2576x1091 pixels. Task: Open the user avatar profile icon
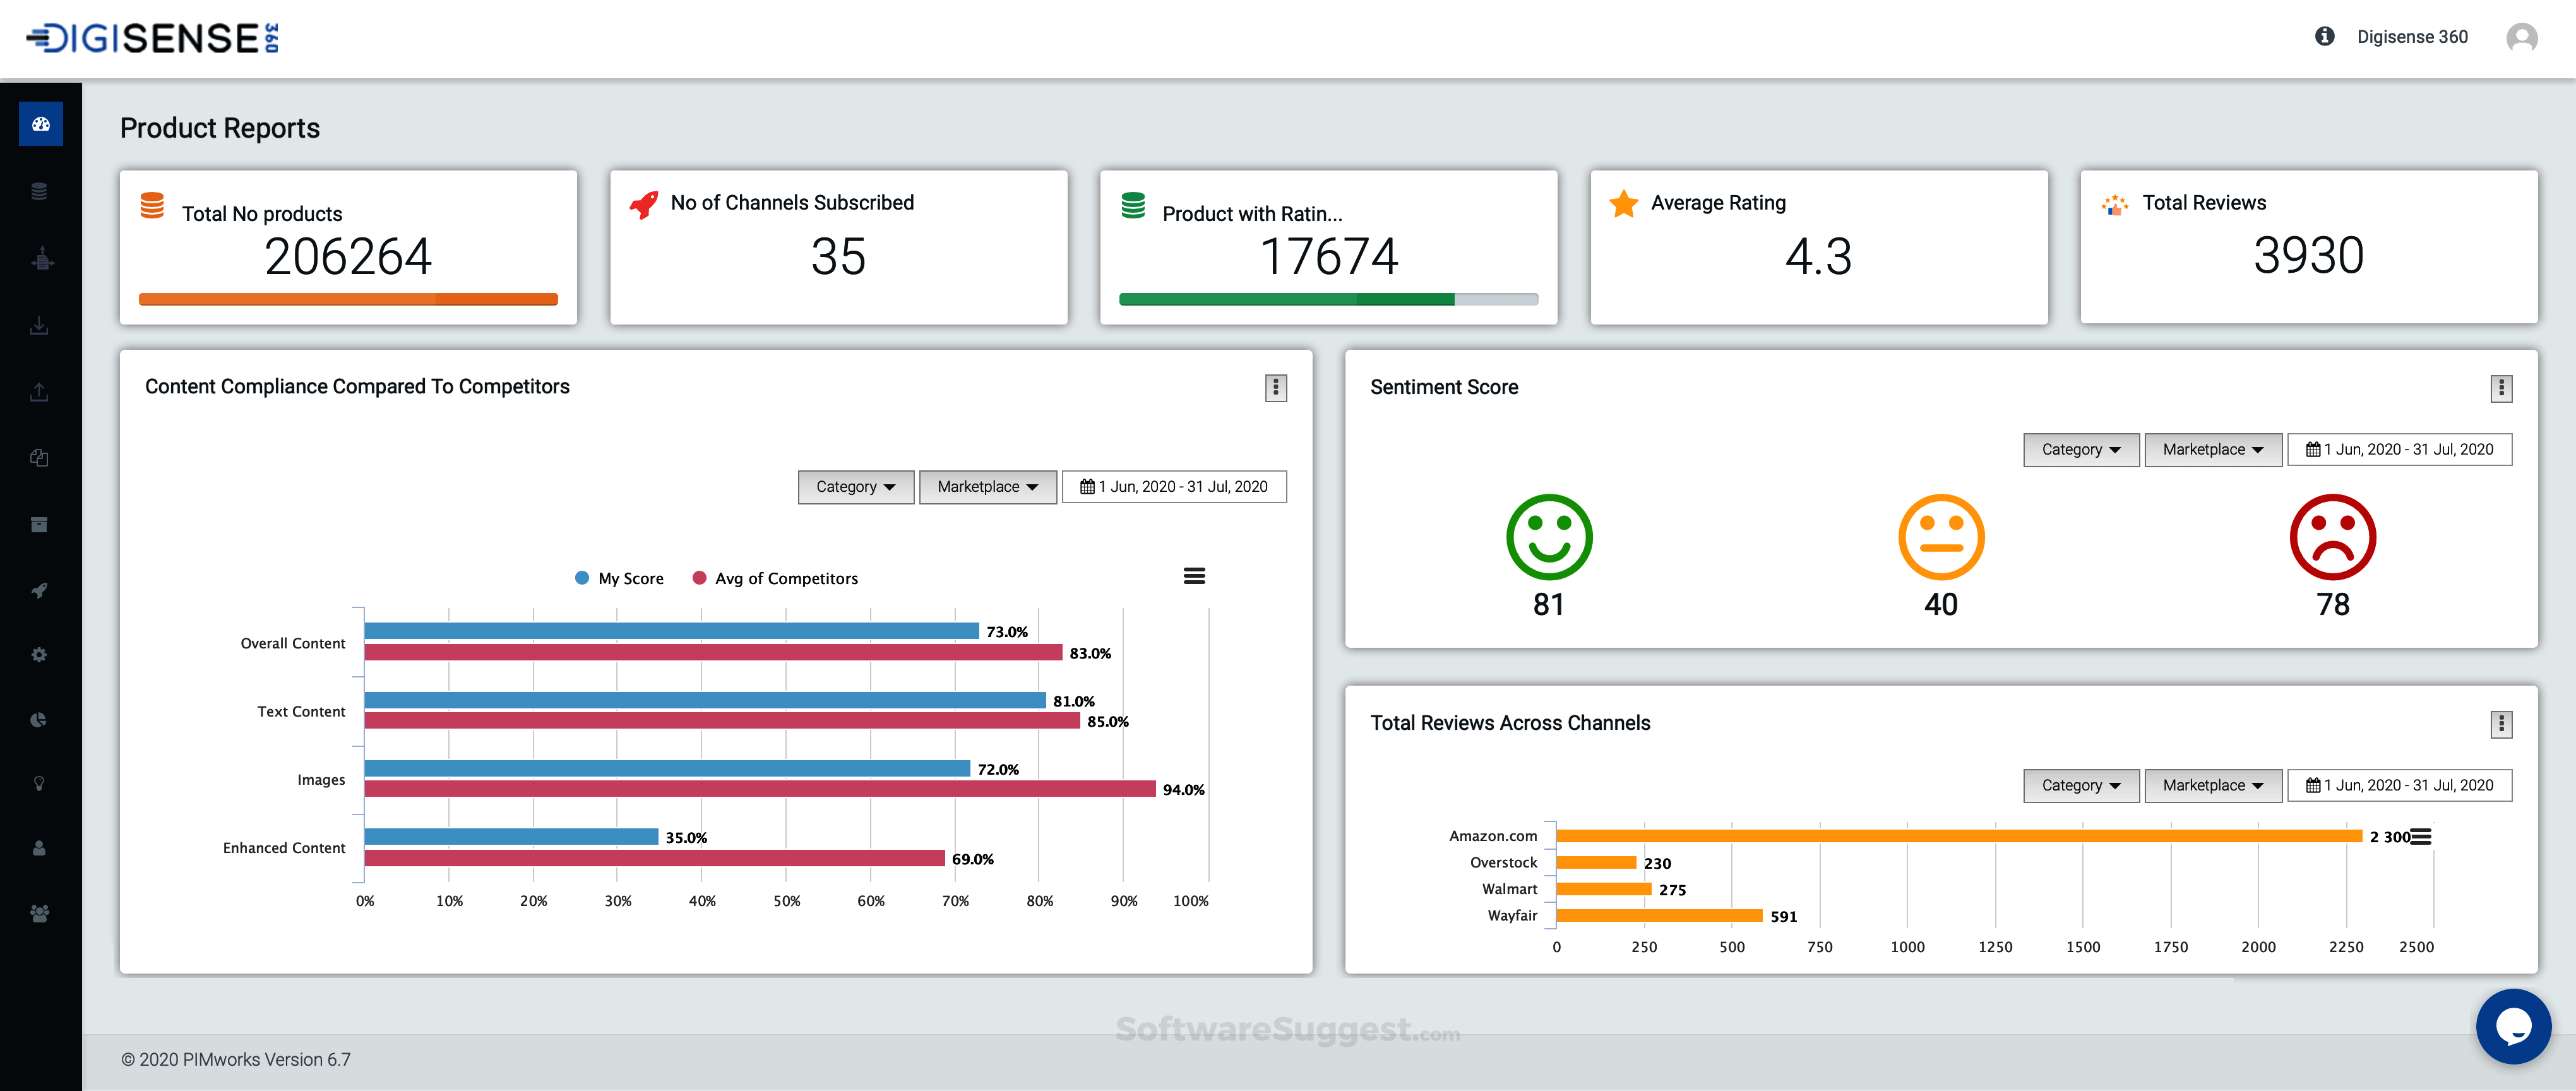2521,37
